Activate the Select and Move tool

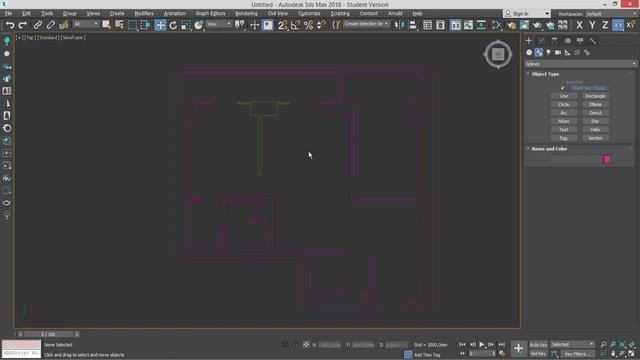(160, 25)
